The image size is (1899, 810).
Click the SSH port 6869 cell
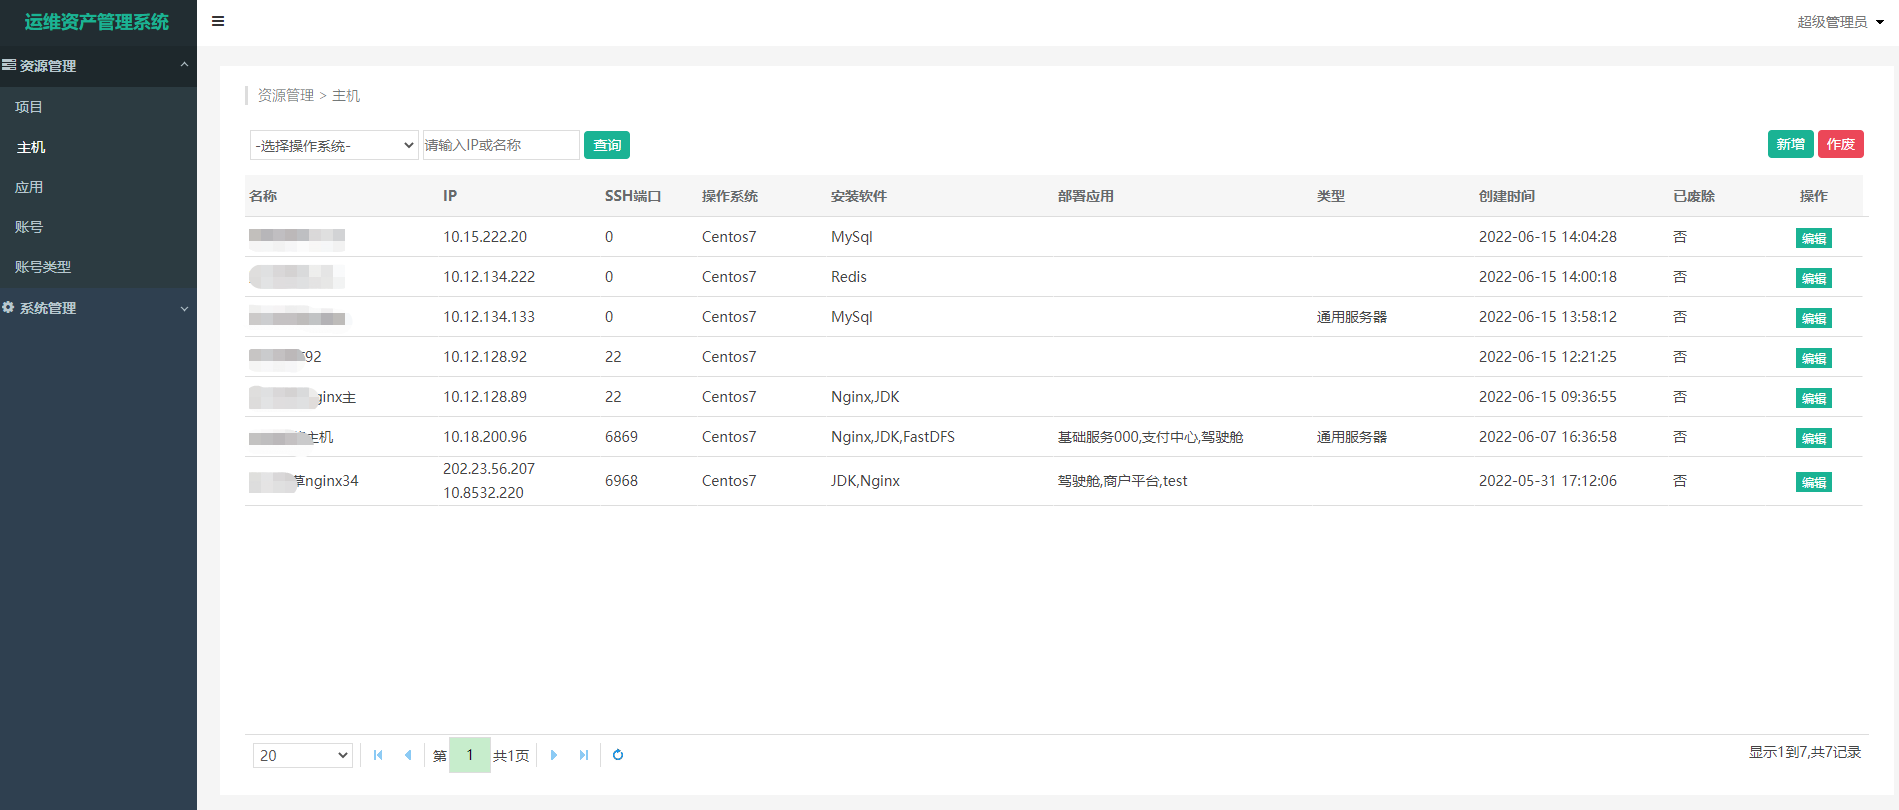tap(621, 437)
